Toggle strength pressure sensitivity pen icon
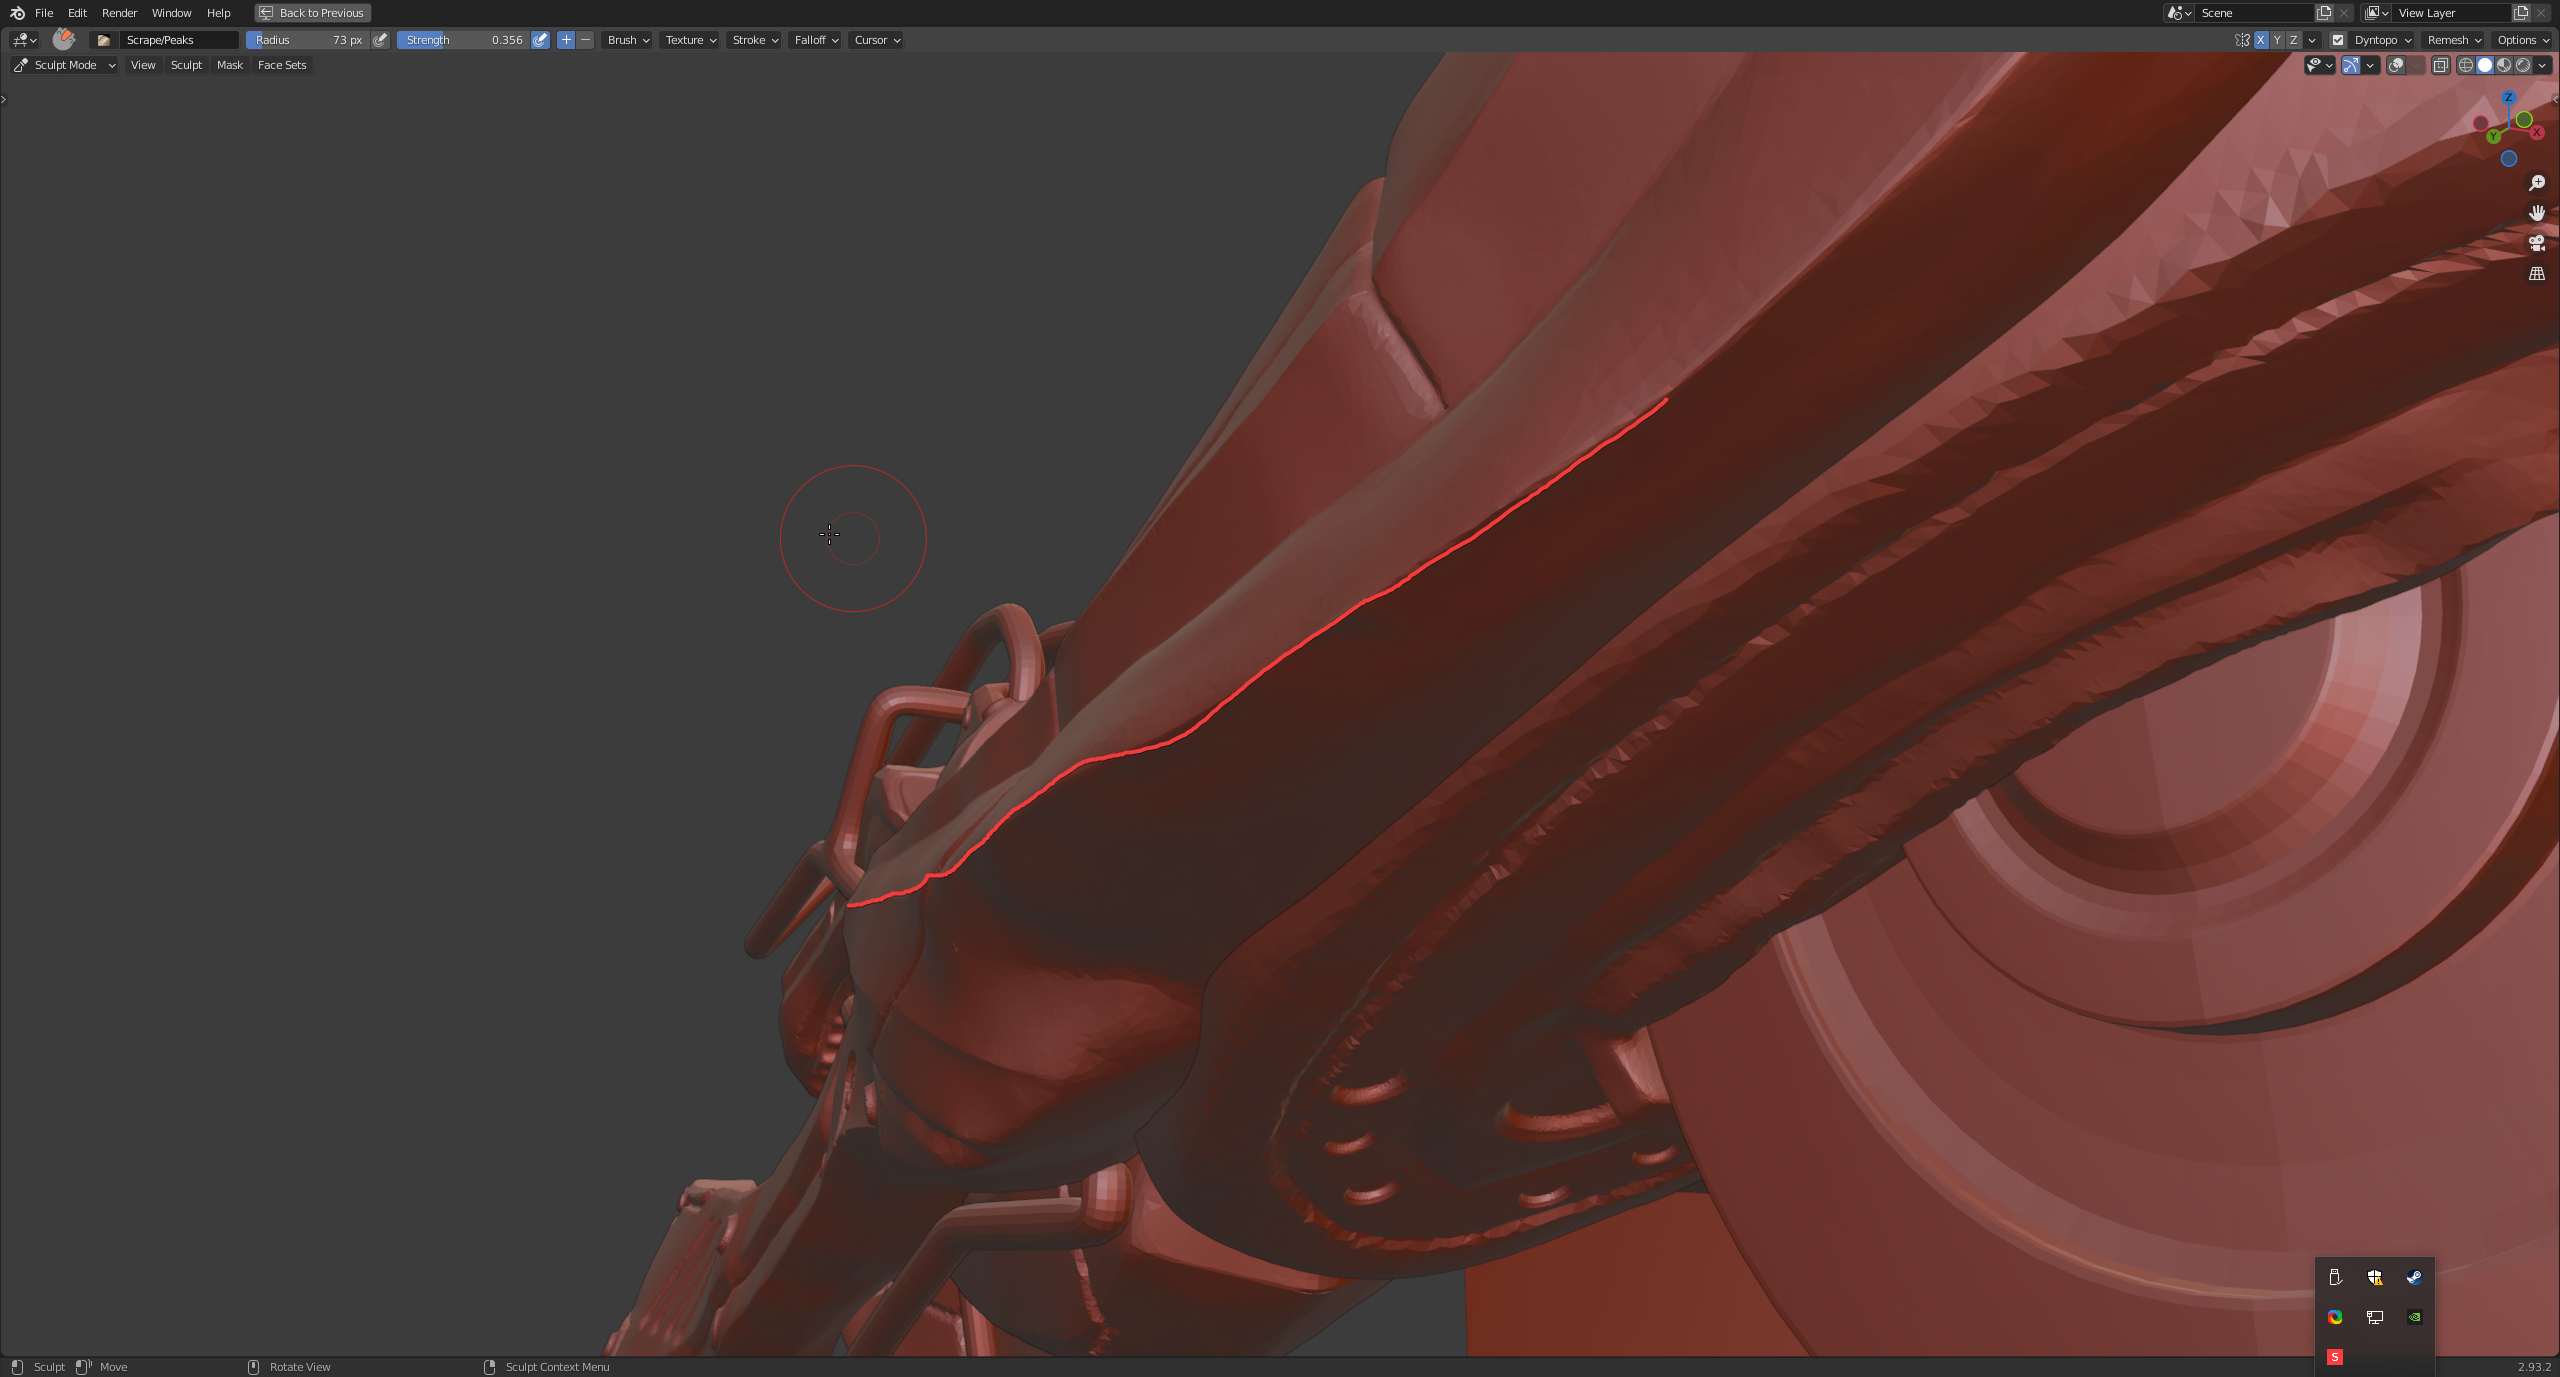2560x1377 pixels. (x=540, y=40)
